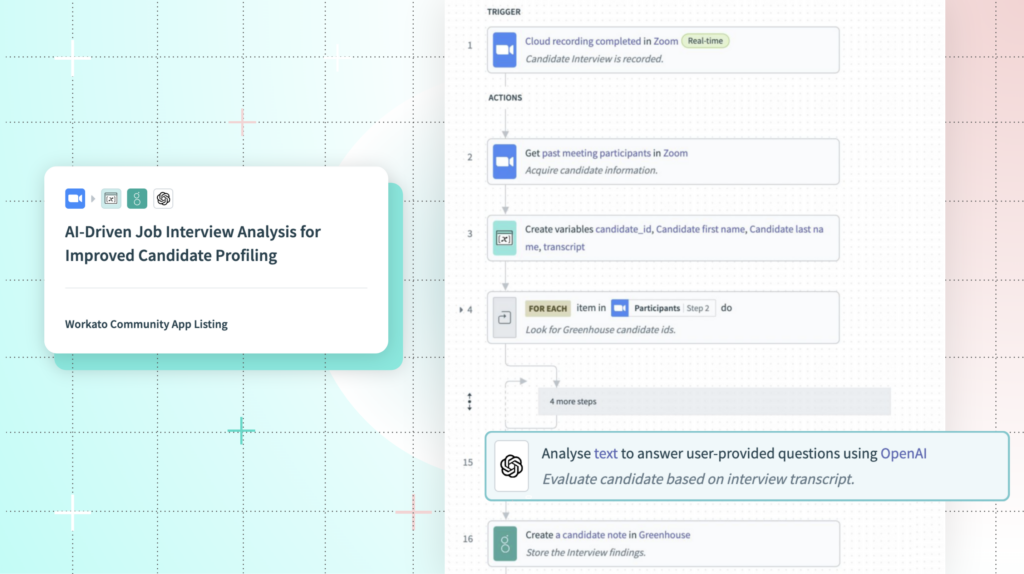Image resolution: width=1024 pixels, height=574 pixels.
Task: Click the vertical expand arrows beside collapsed steps
Action: [469, 402]
